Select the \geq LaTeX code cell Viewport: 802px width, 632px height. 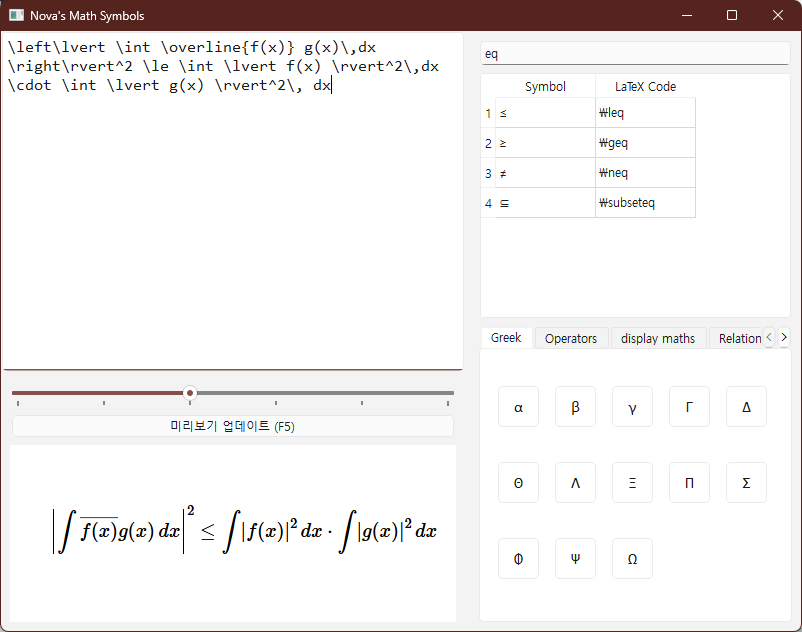645,143
